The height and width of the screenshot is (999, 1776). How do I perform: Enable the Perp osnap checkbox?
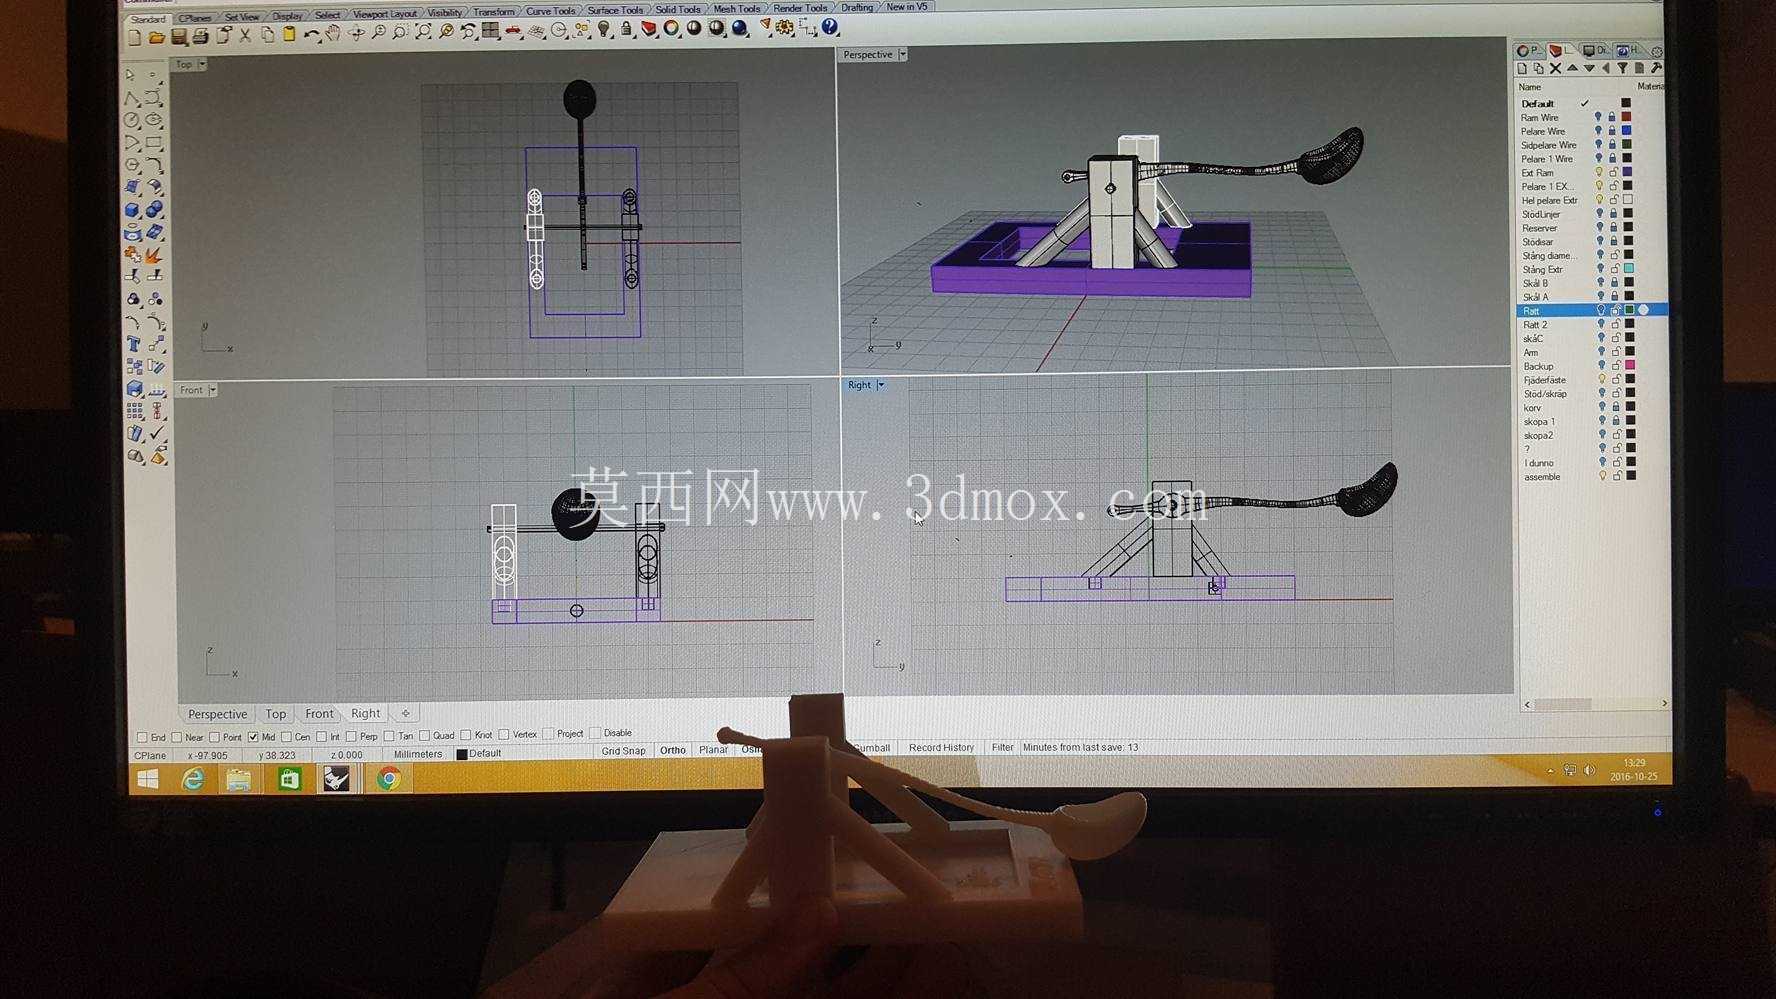tap(351, 736)
